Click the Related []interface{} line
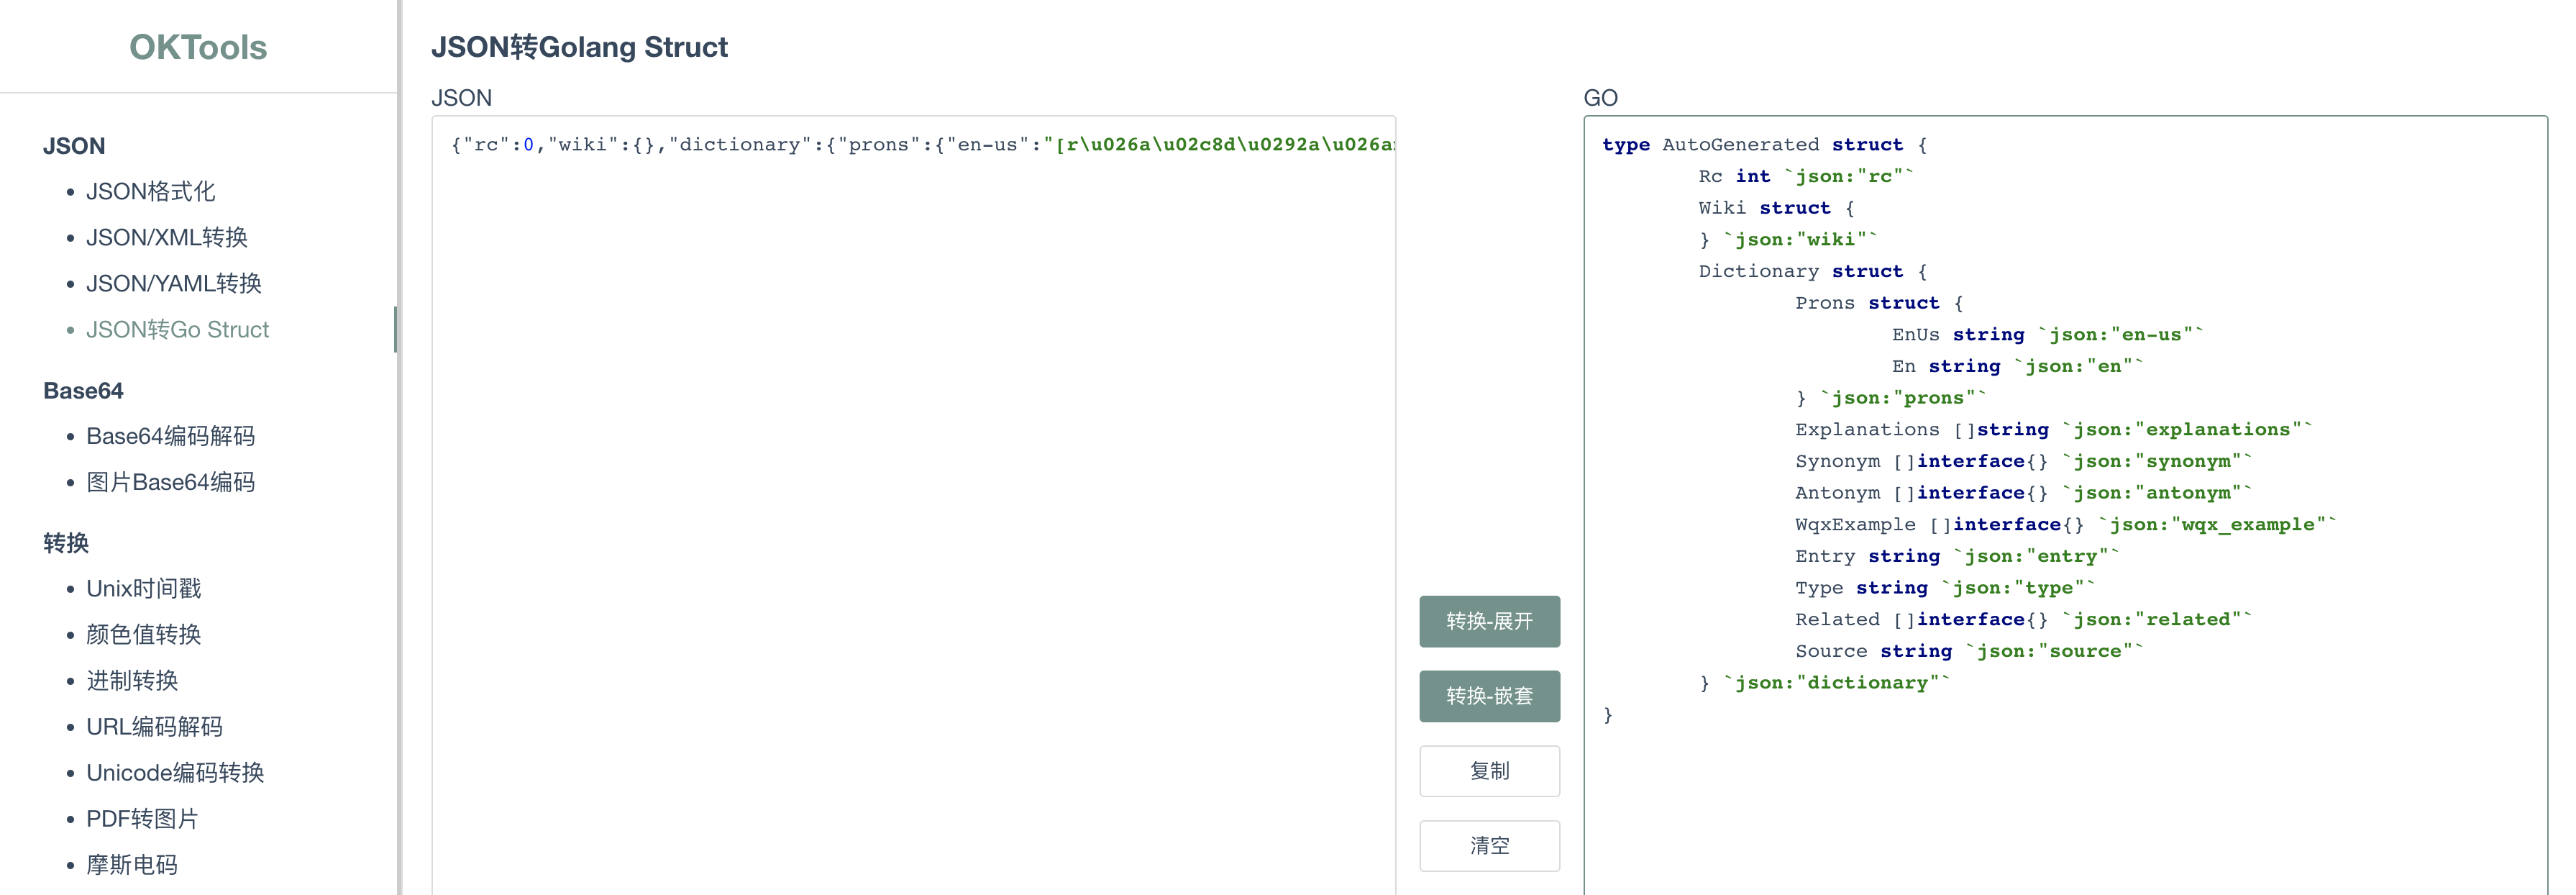Screen dimensions: 2576x895 coord(2023,619)
